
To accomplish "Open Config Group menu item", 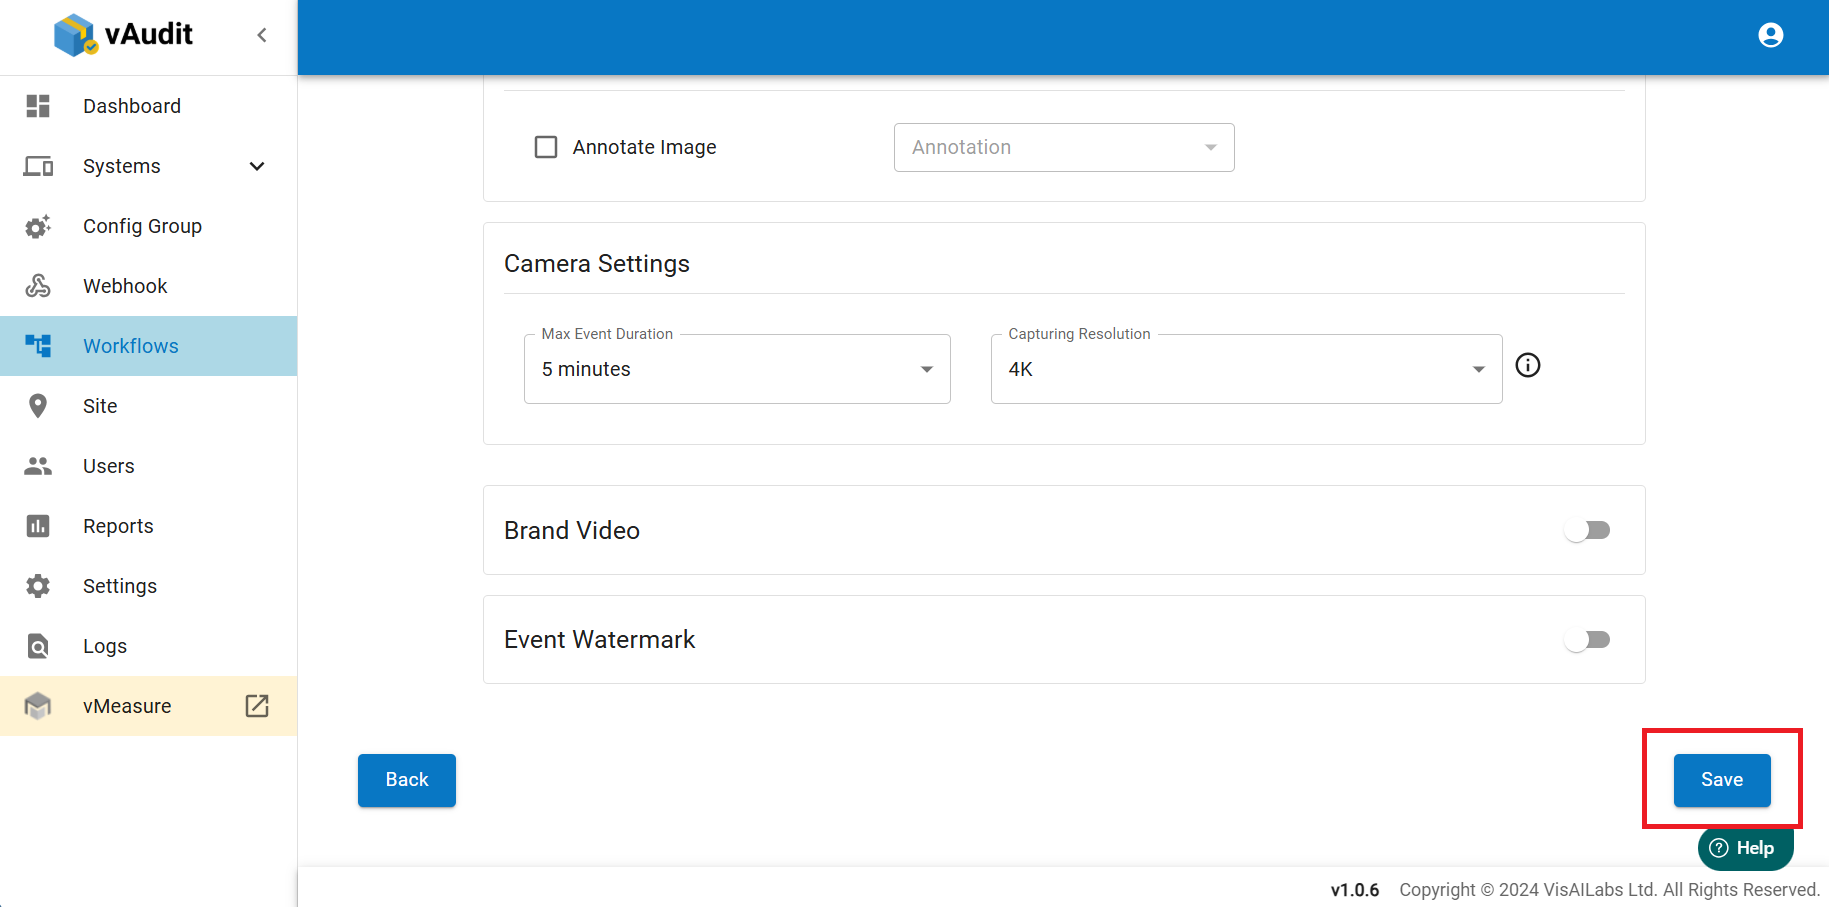I will [x=148, y=226].
